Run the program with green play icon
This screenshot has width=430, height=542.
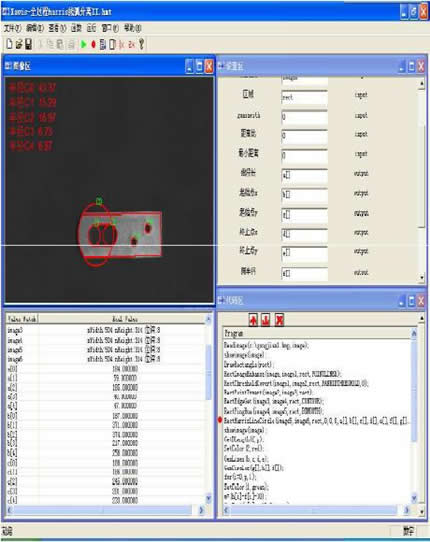84,44
